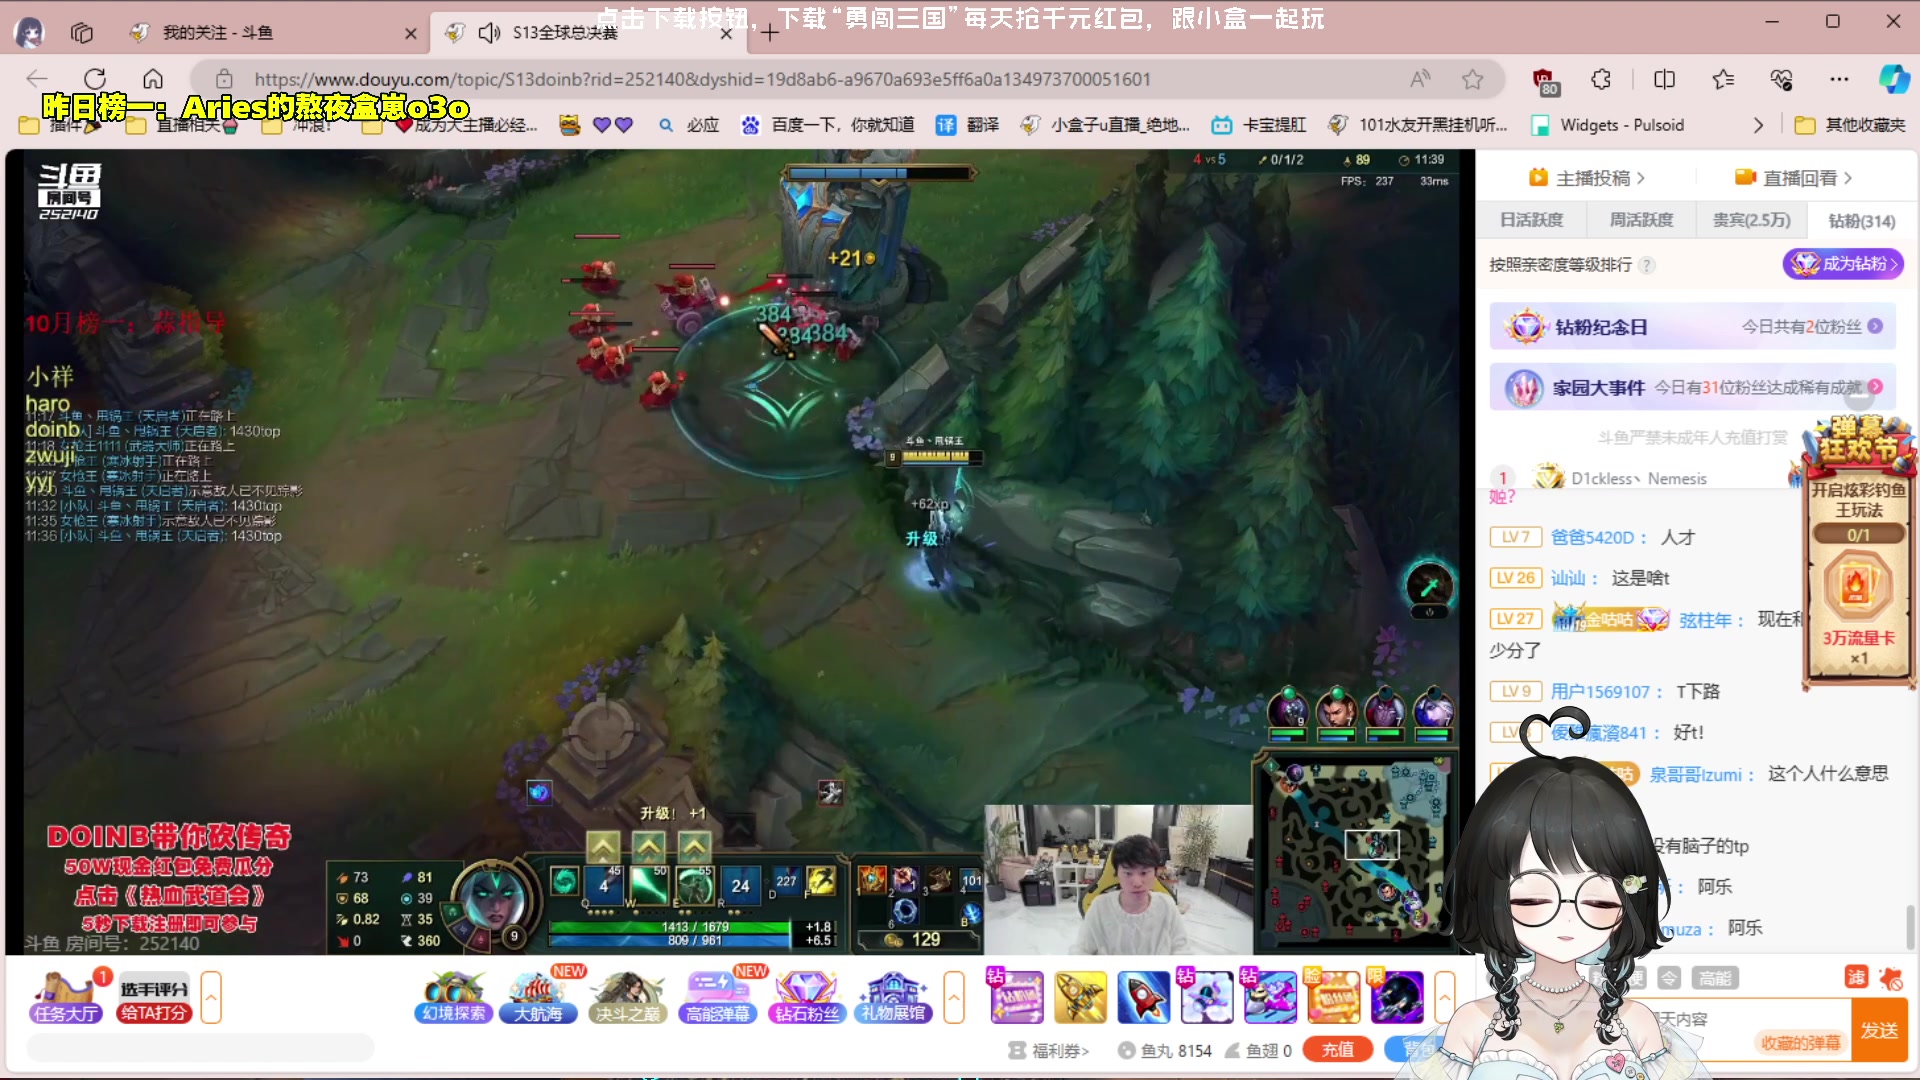
Task: Click the read aloud icon in address bar
Action: point(1420,79)
